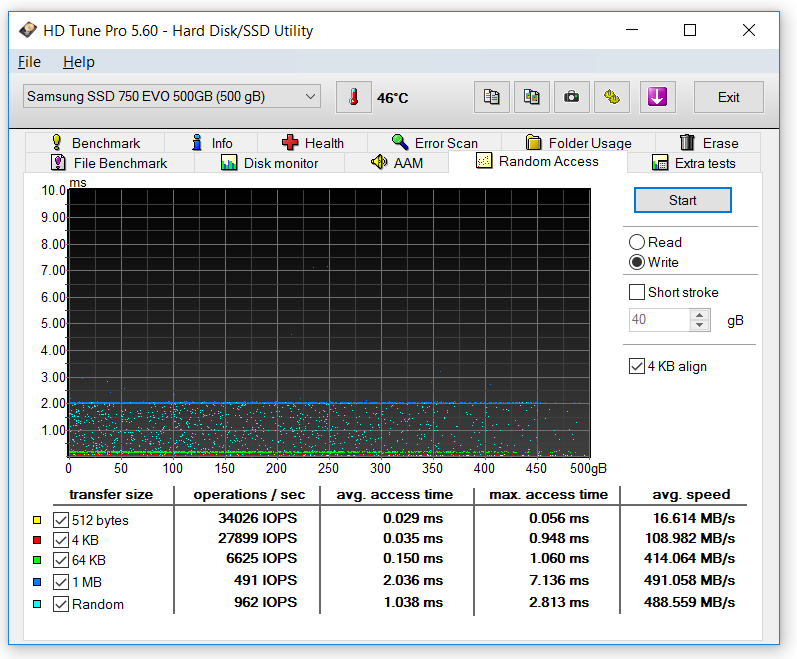
Task: Open the Samsung SSD drive dropdown
Action: tap(172, 96)
